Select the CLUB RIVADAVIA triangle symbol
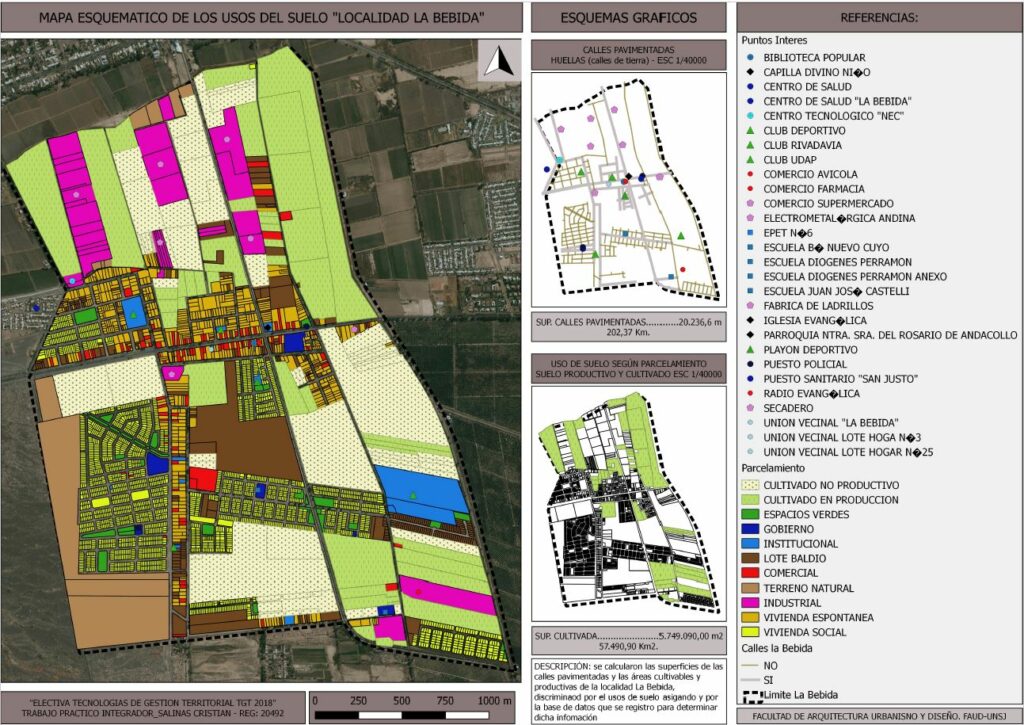This screenshot has width=1024, height=725. [x=750, y=145]
